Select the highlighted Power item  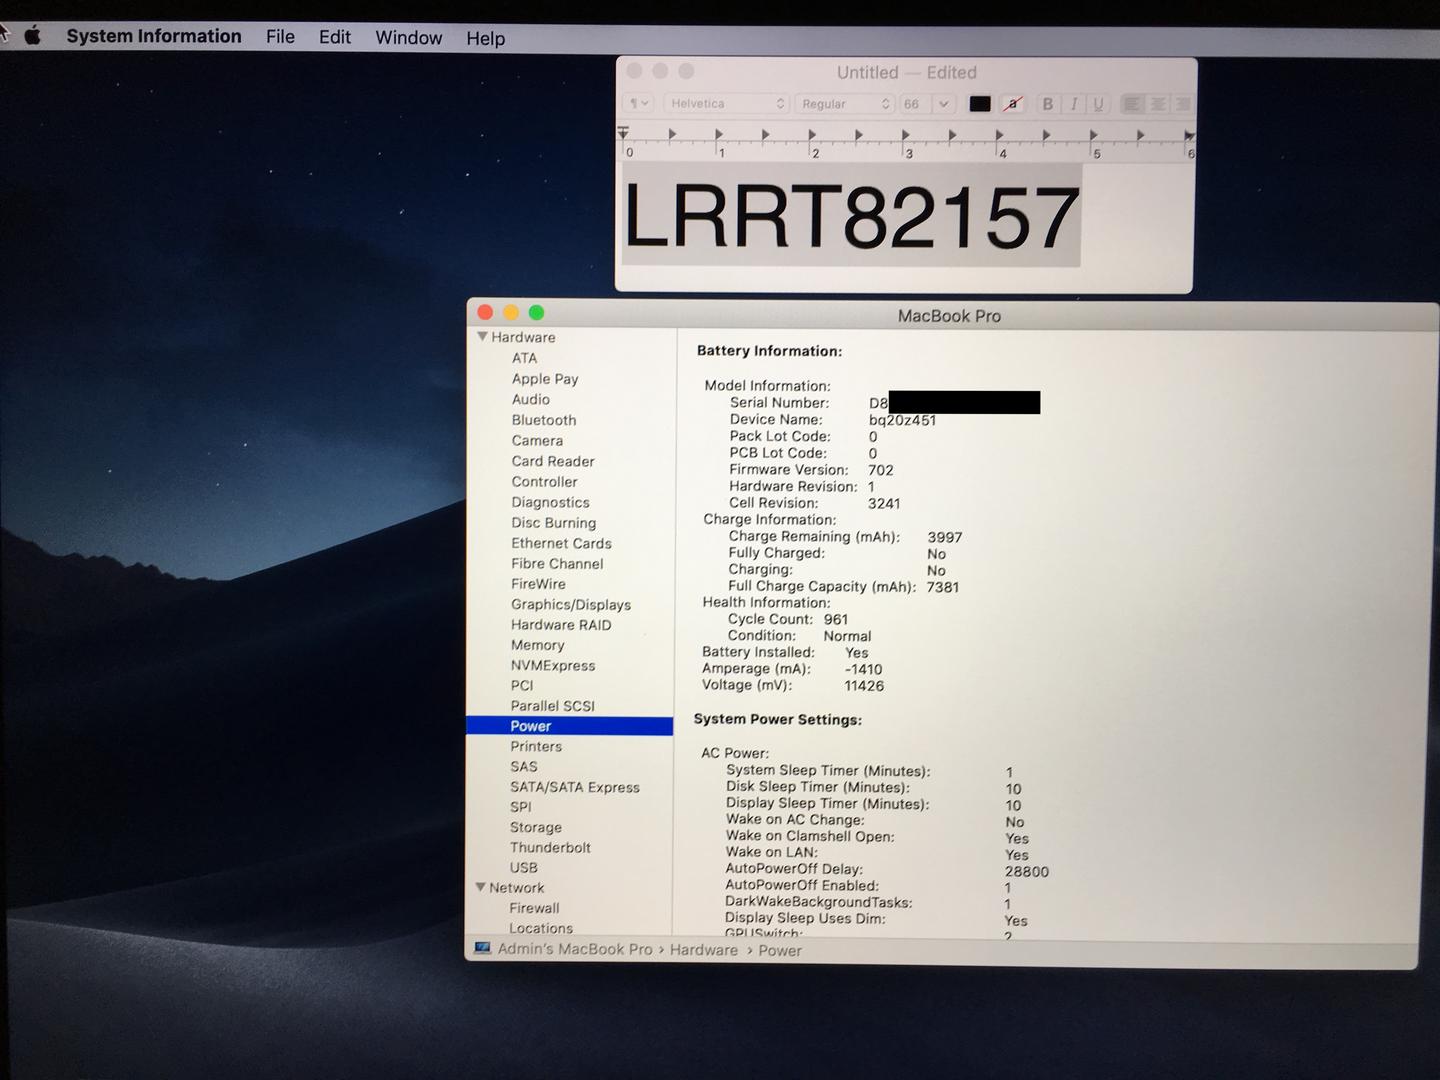coord(569,726)
